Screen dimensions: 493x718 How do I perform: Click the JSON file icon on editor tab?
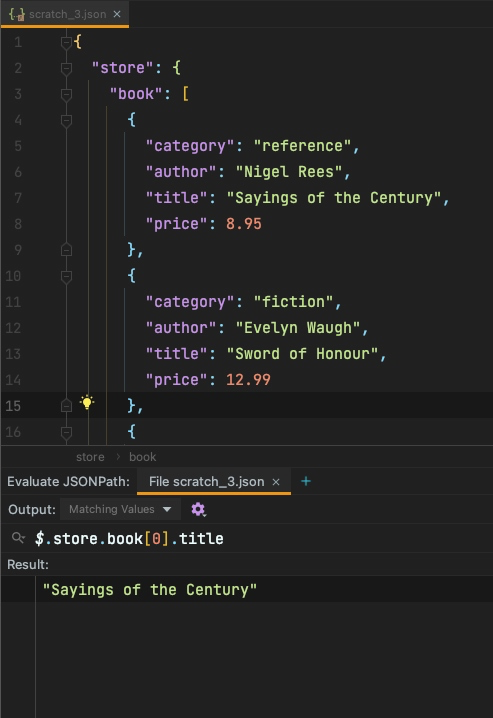[17, 14]
